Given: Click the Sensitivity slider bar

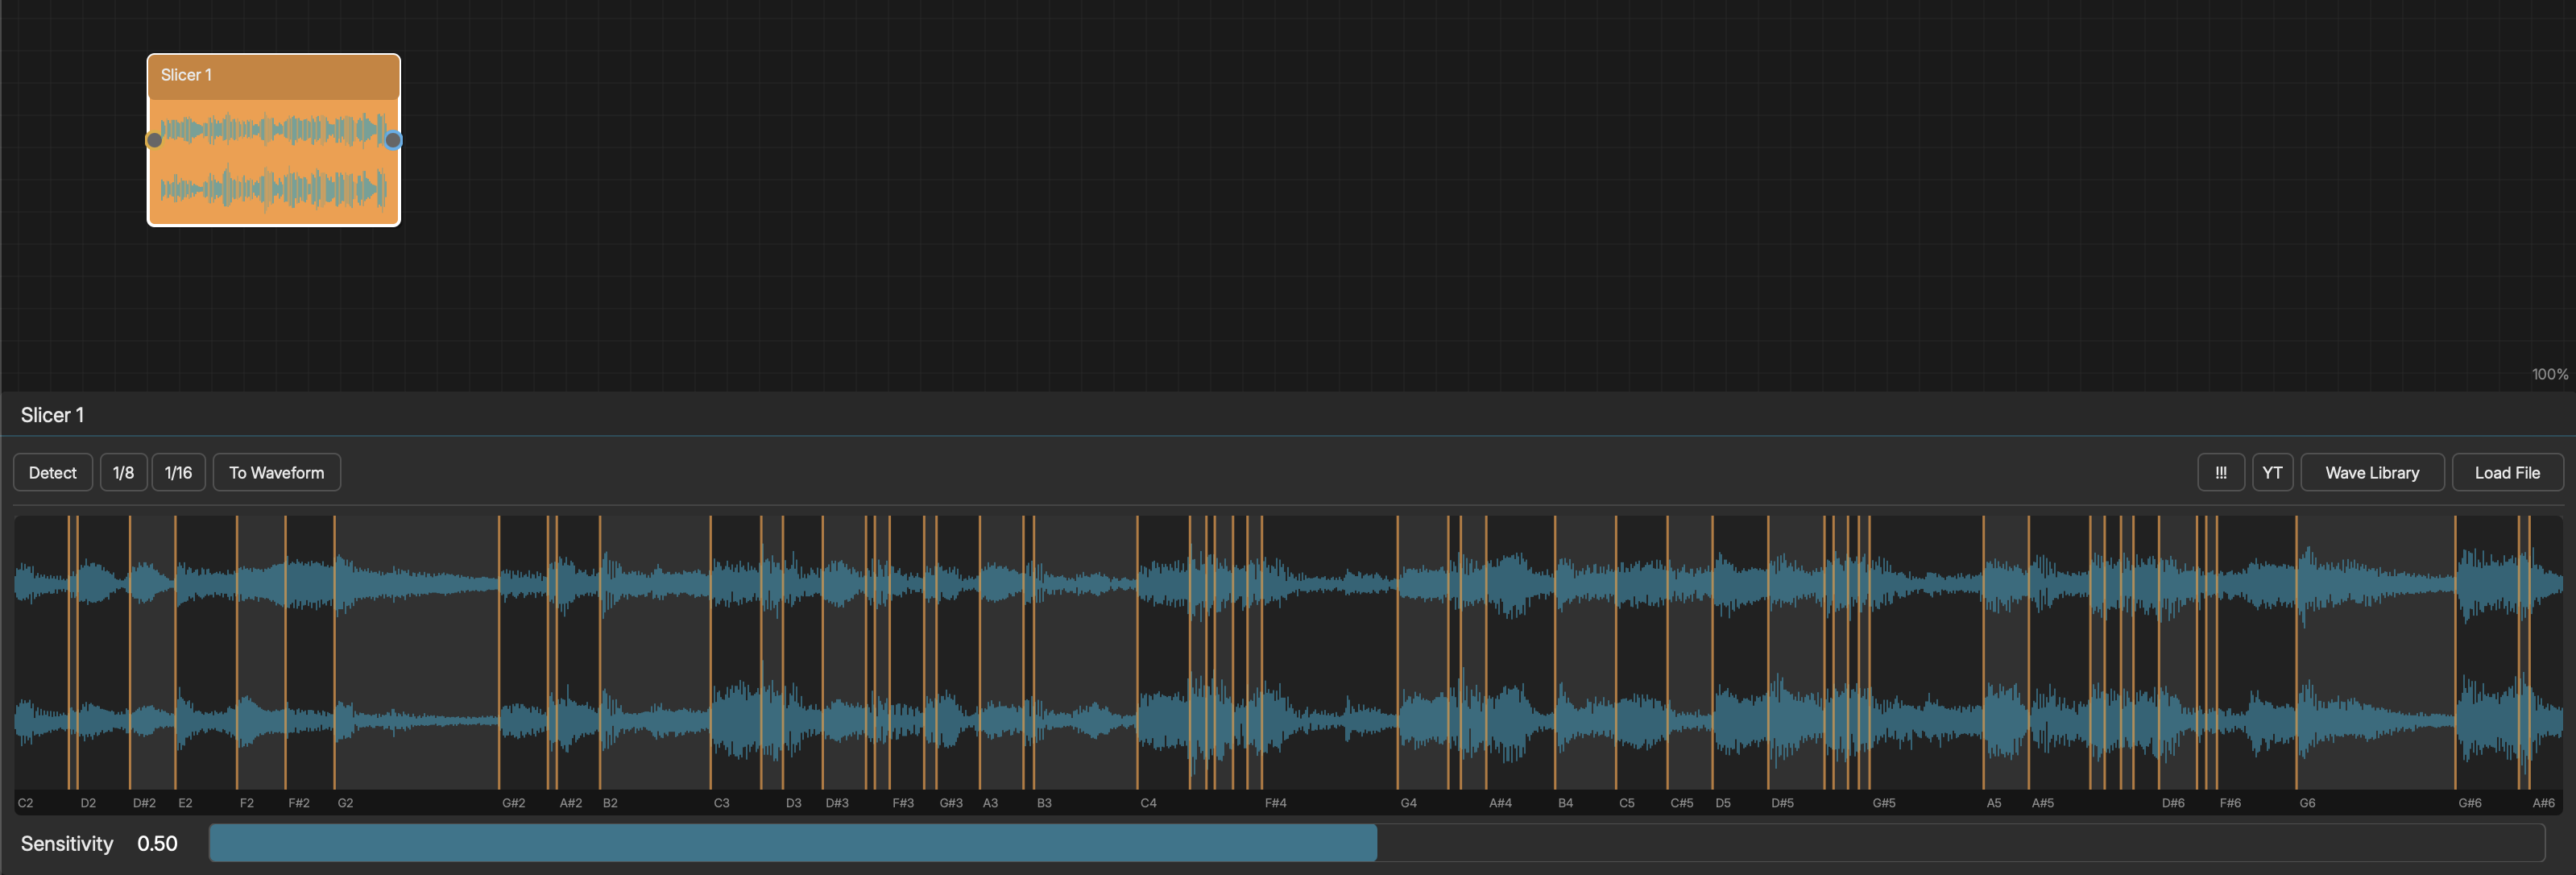Looking at the screenshot, I should click(1376, 843).
